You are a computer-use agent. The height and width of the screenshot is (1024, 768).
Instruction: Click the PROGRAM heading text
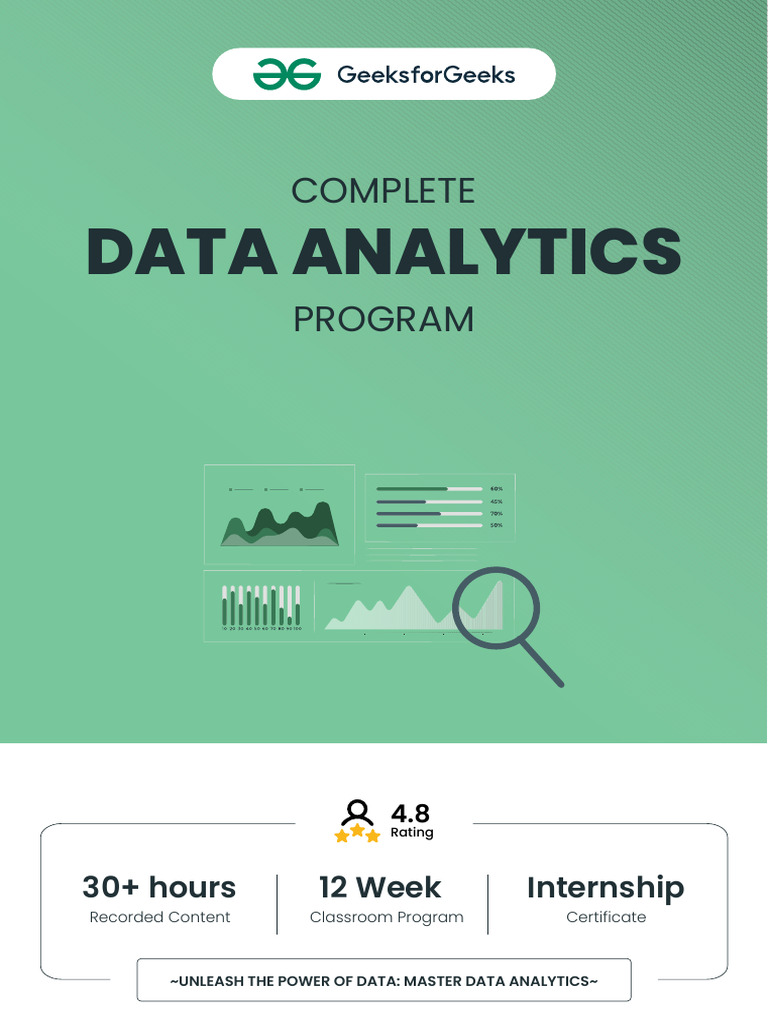point(383,319)
